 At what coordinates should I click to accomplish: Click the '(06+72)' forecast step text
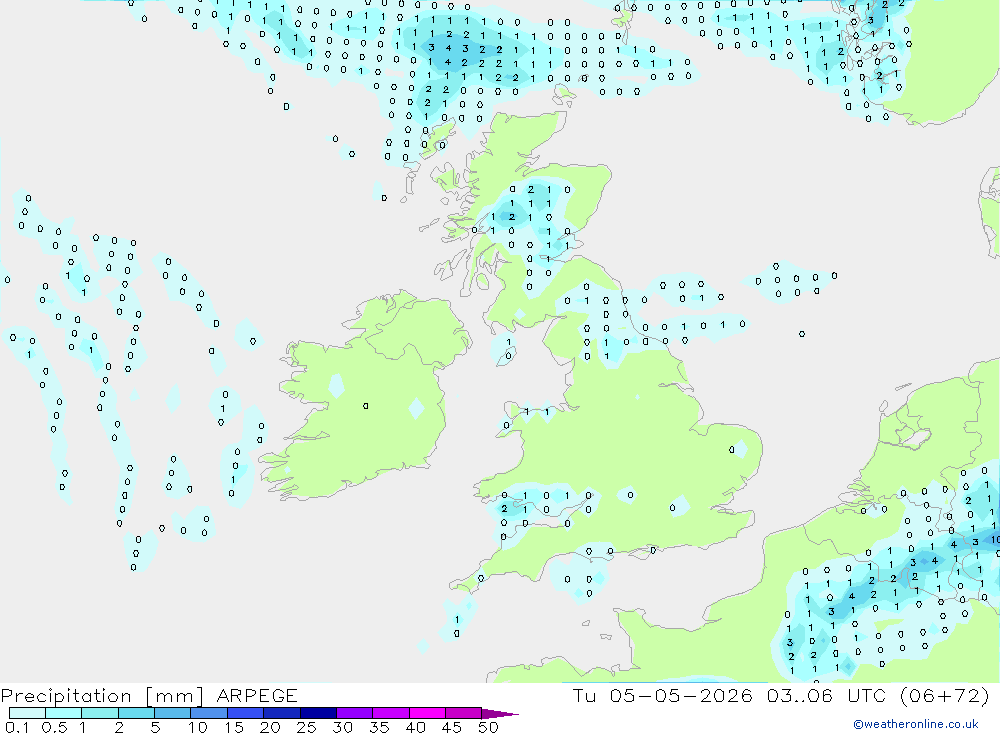point(945,695)
